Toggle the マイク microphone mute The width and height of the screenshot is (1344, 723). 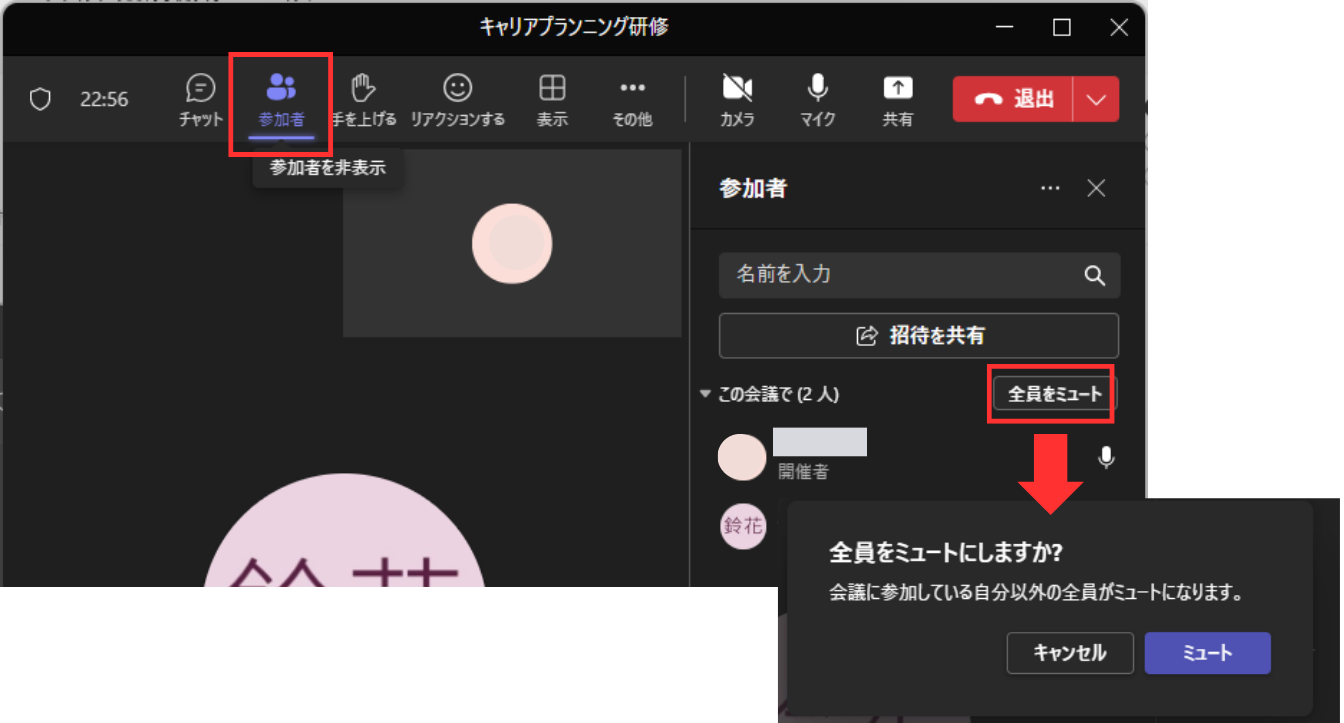(x=817, y=90)
